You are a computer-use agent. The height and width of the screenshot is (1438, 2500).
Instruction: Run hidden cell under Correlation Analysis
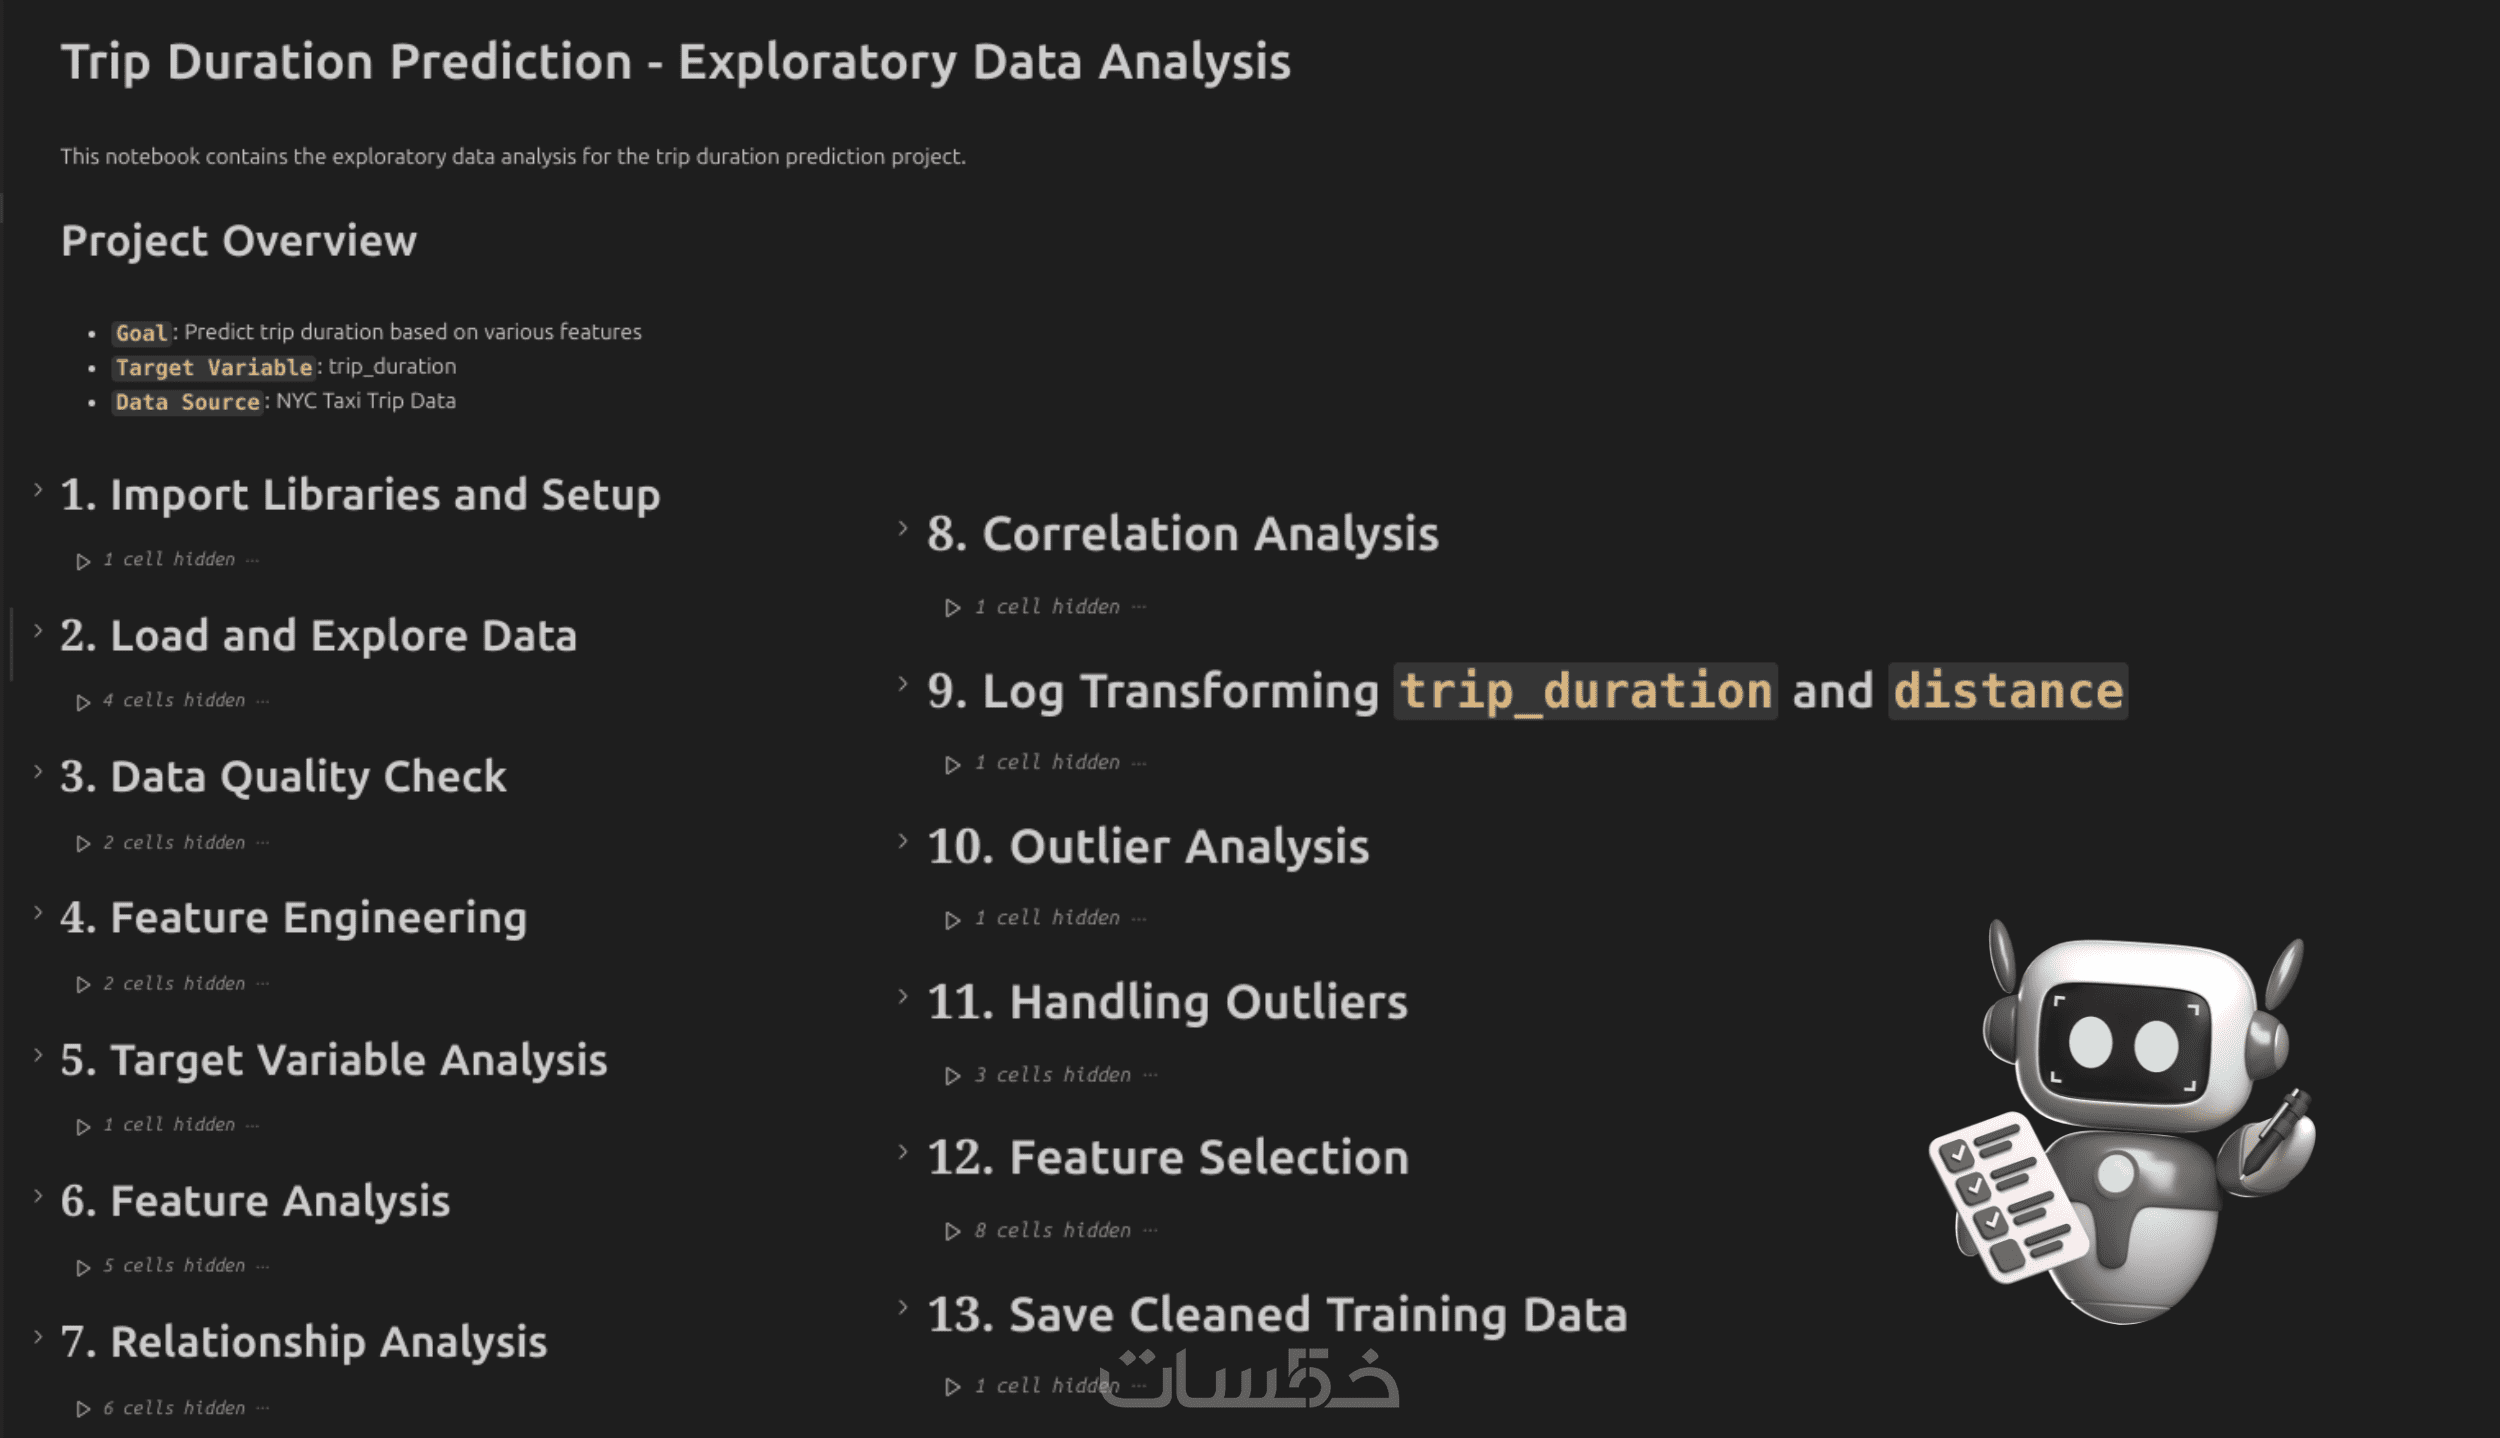(x=952, y=608)
